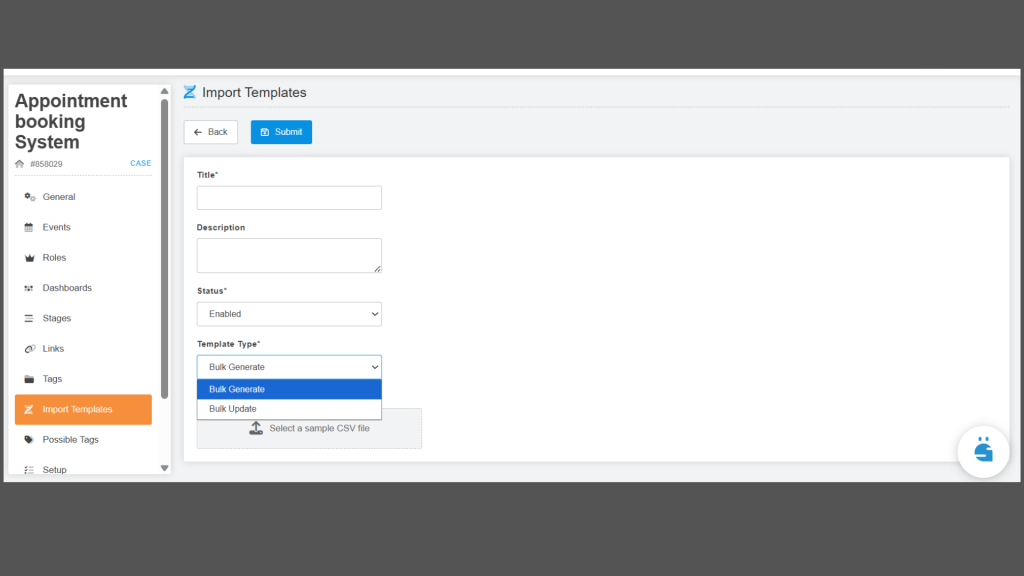The width and height of the screenshot is (1024, 576).
Task: Choose the highlighted Bulk Generate option
Action: tap(289, 389)
